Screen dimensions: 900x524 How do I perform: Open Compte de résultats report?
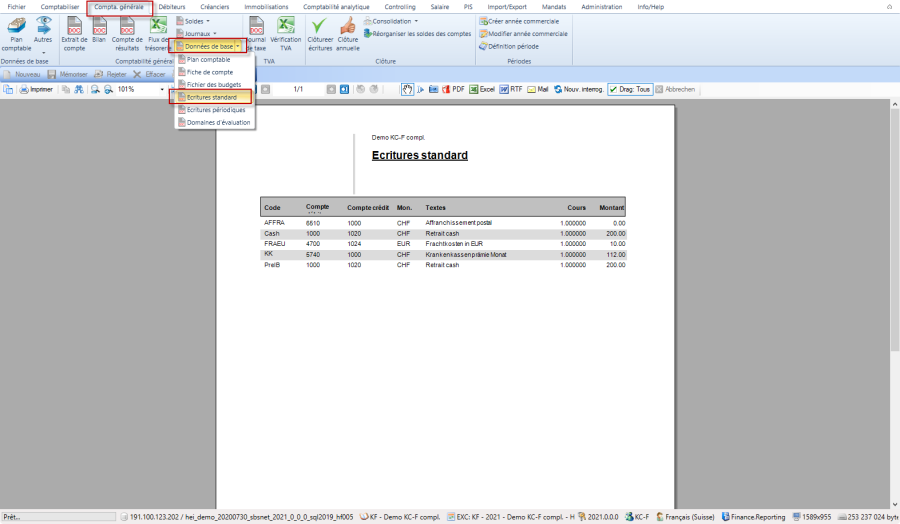[127, 34]
